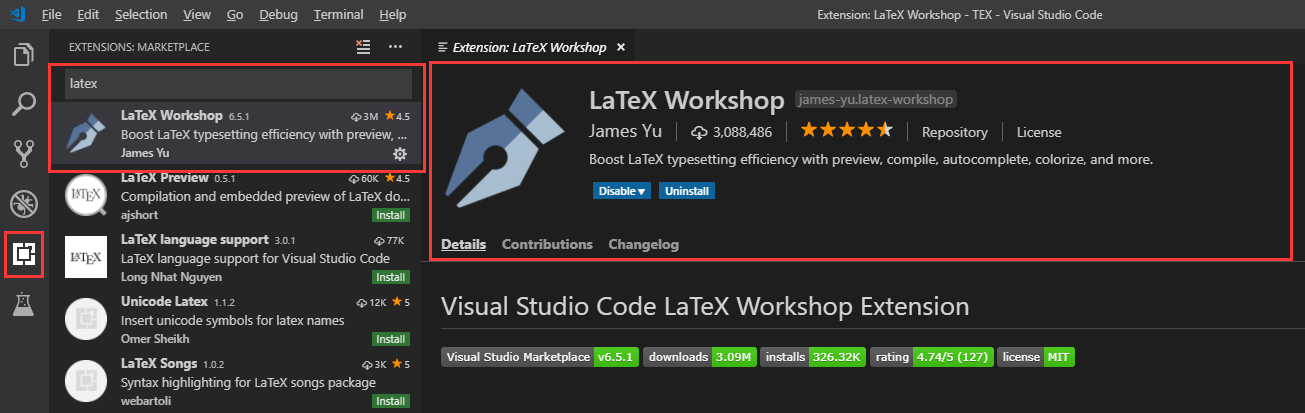Open the Edit menu
This screenshot has width=1305, height=413.
point(88,15)
